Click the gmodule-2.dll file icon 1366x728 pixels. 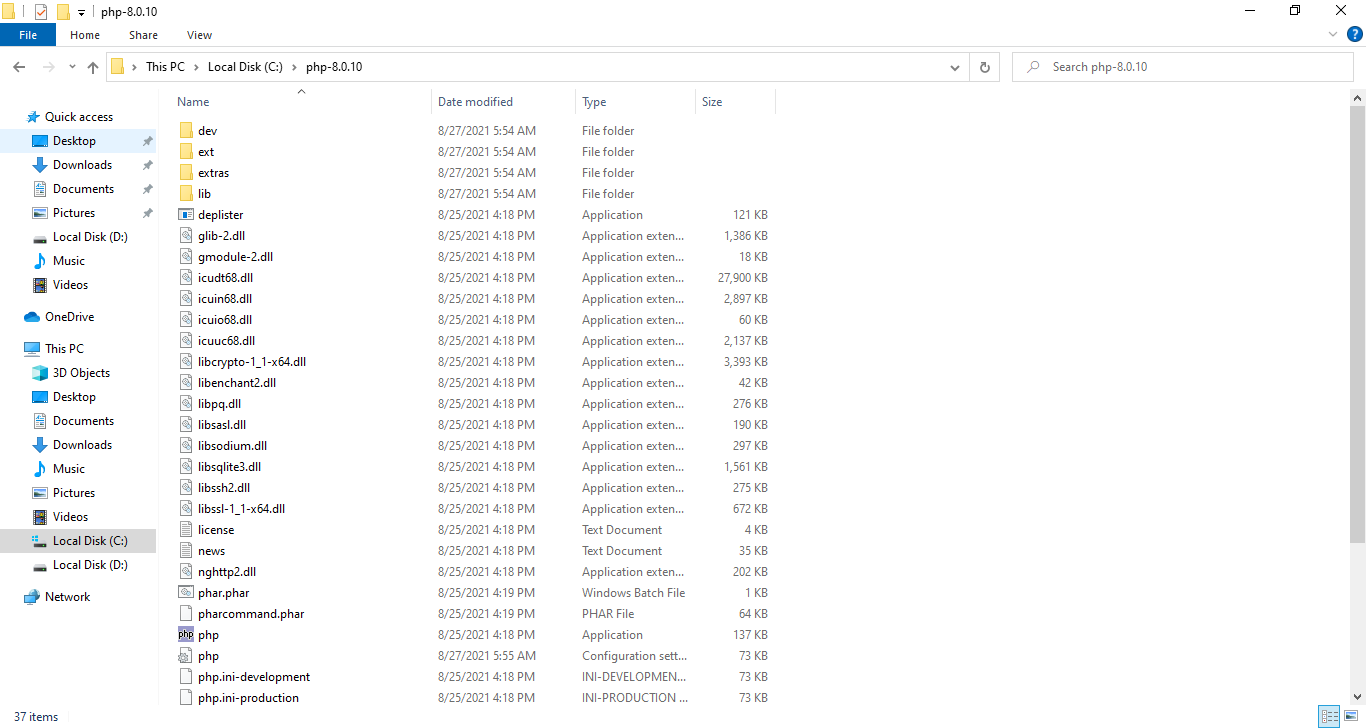click(186, 257)
